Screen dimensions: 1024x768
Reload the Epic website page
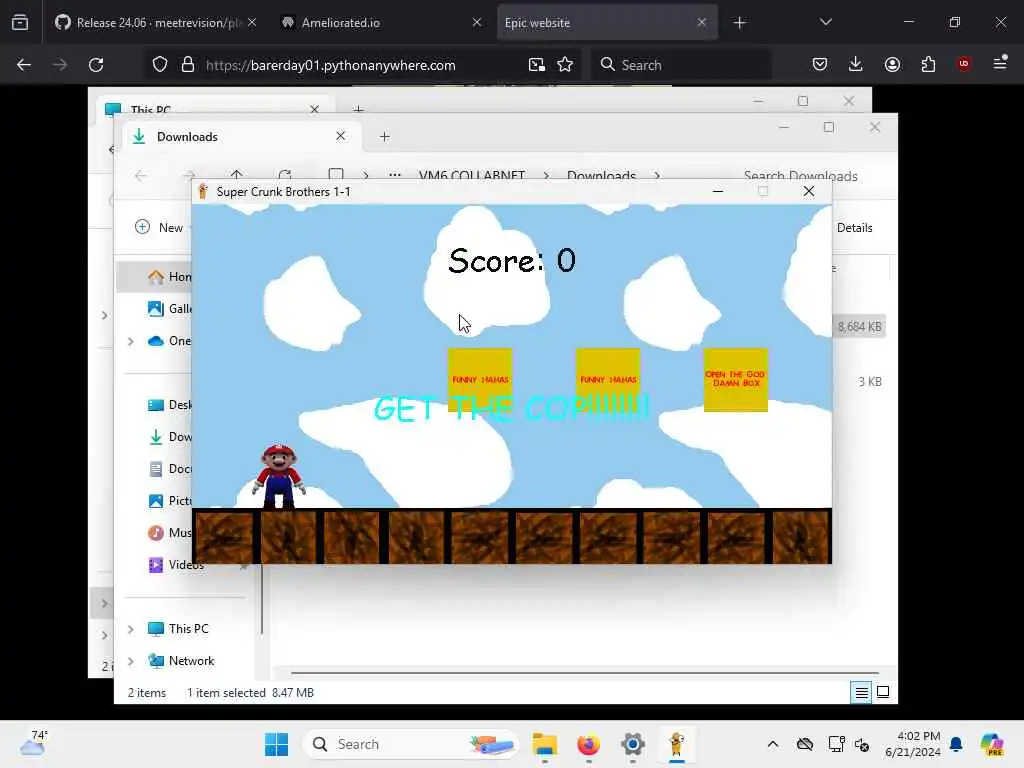pos(96,65)
